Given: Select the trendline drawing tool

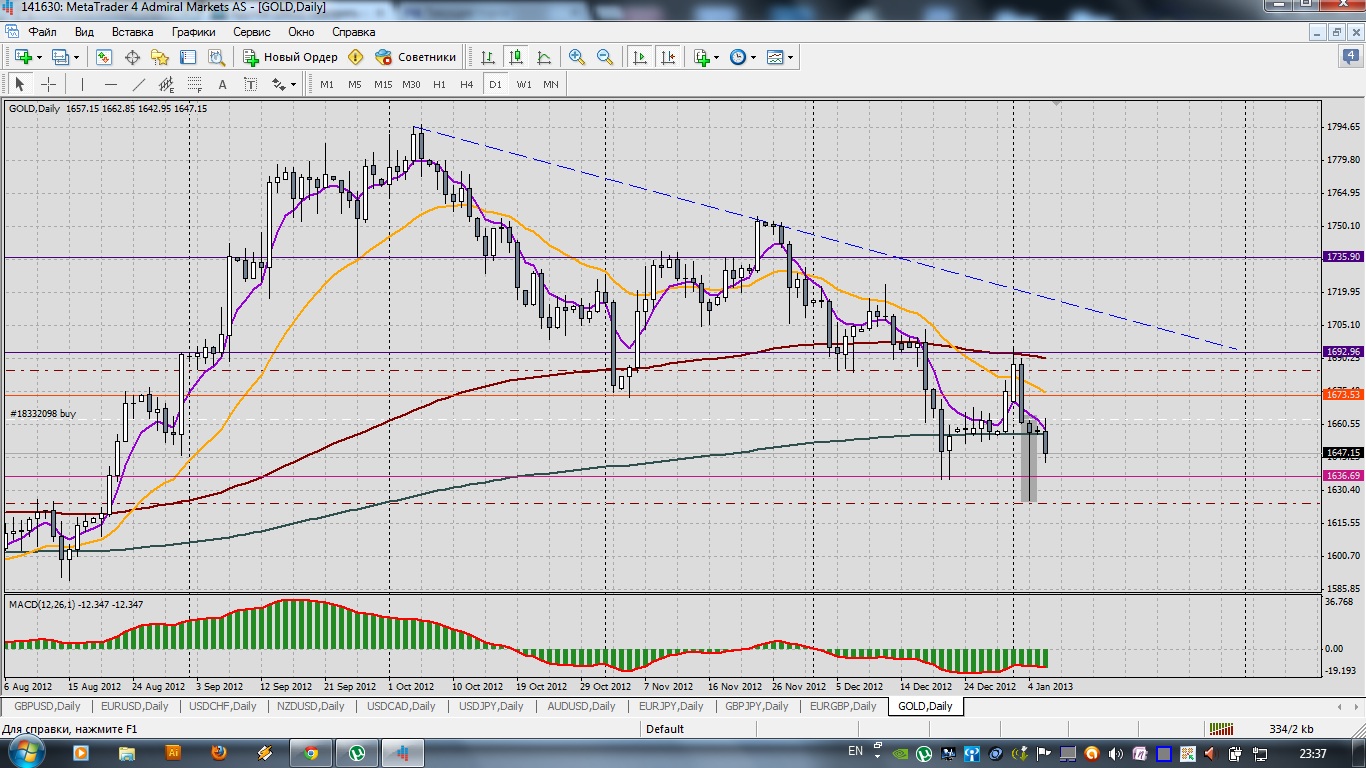Looking at the screenshot, I should point(139,85).
